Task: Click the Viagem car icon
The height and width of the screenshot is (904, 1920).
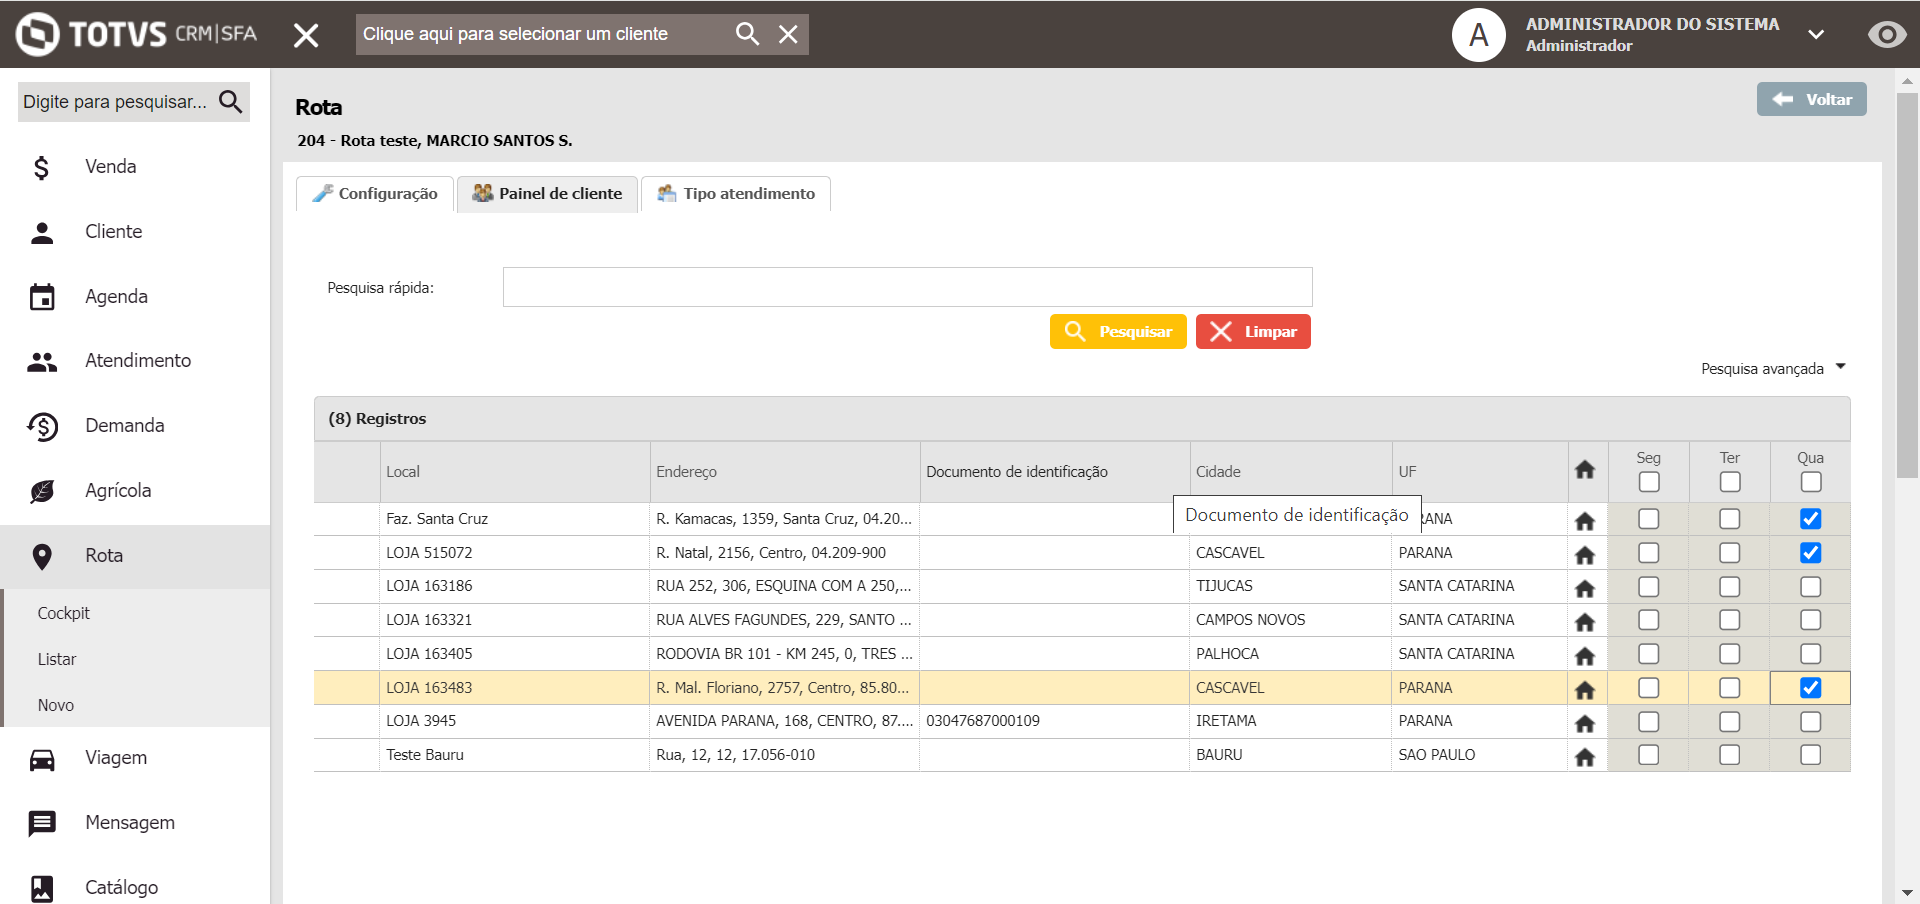Action: tap(42, 759)
